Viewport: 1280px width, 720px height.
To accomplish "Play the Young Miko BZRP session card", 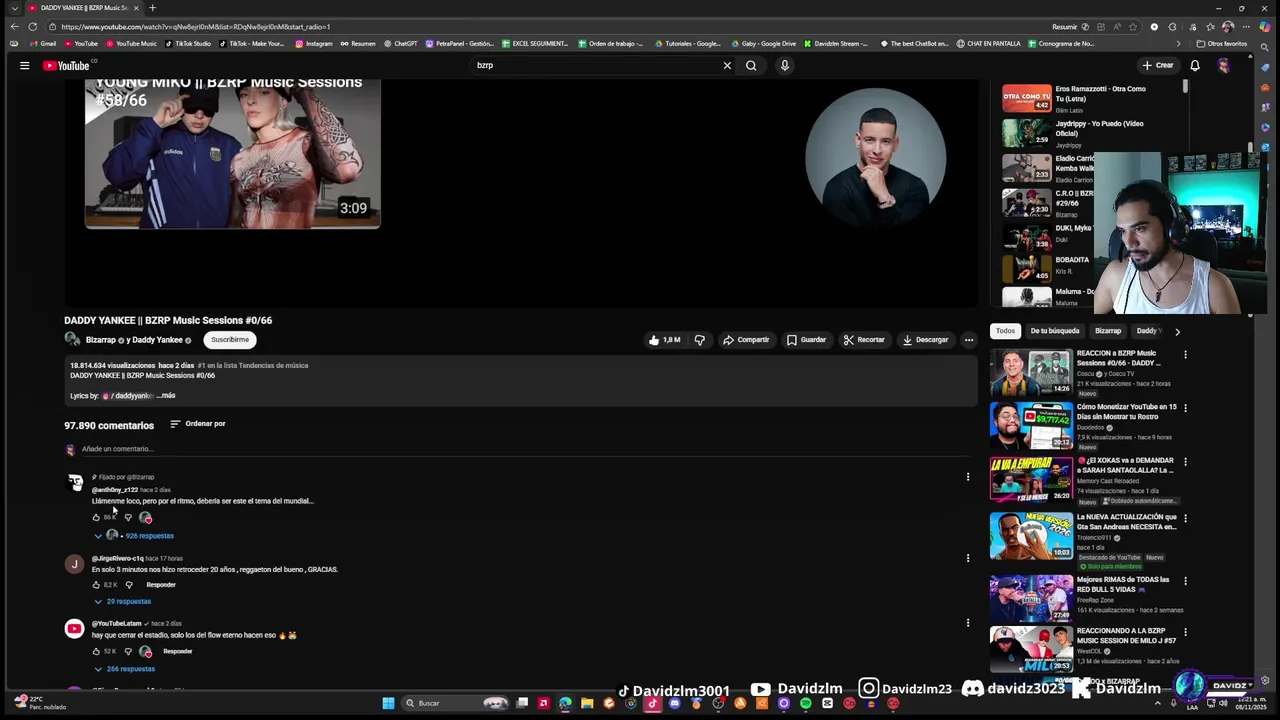I will coord(232,155).
